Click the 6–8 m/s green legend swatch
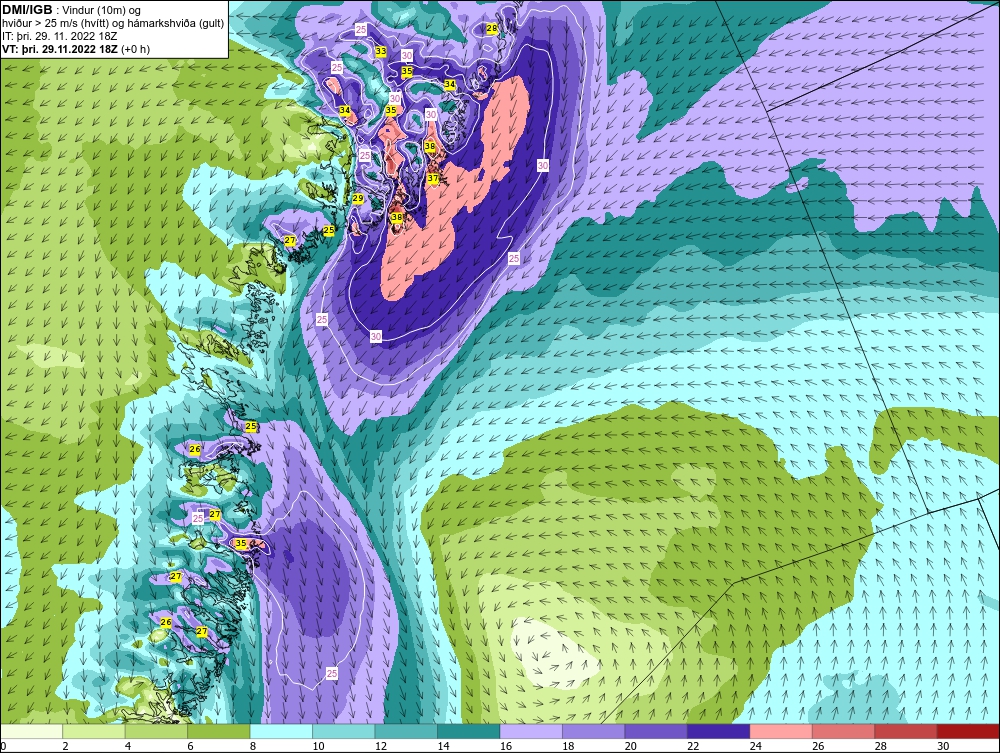 pyautogui.click(x=219, y=731)
